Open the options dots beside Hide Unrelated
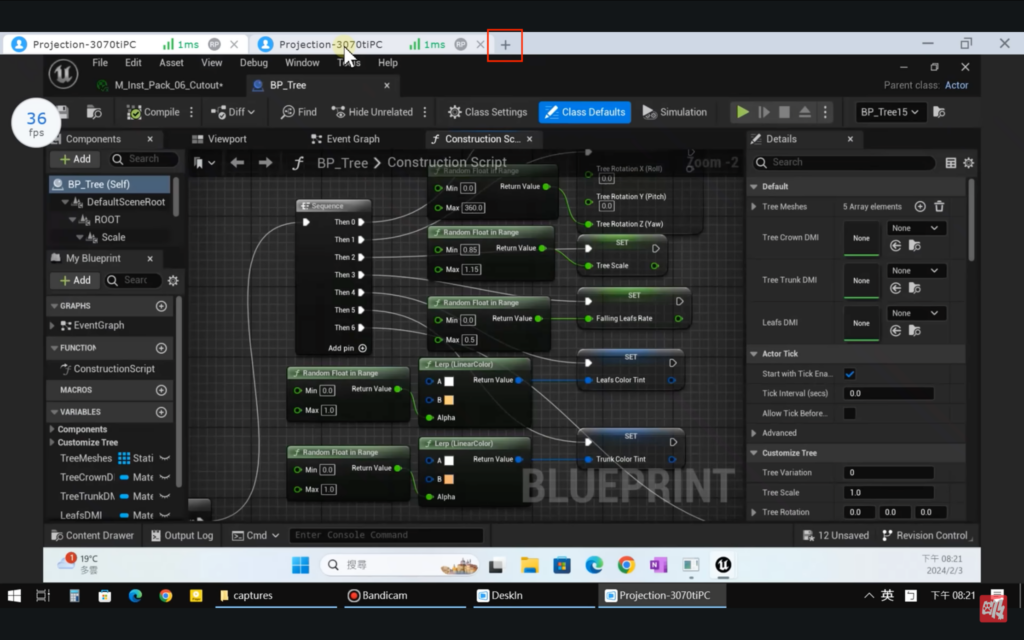 425,112
